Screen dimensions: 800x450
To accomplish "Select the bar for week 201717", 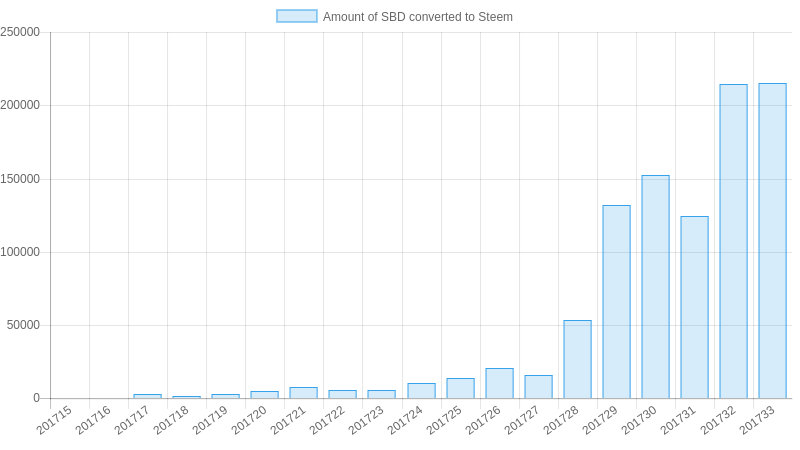I will pyautogui.click(x=147, y=396).
